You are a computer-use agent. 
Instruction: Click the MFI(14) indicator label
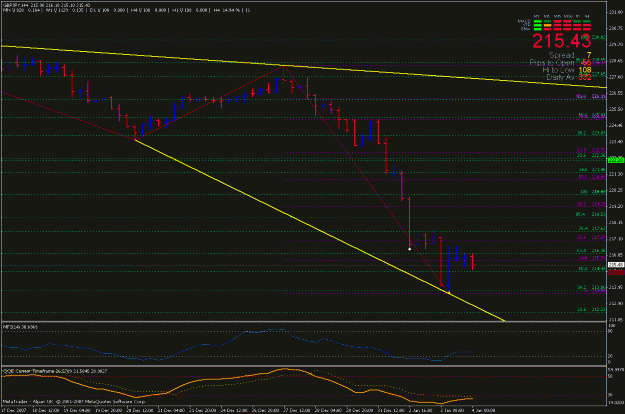(20, 327)
